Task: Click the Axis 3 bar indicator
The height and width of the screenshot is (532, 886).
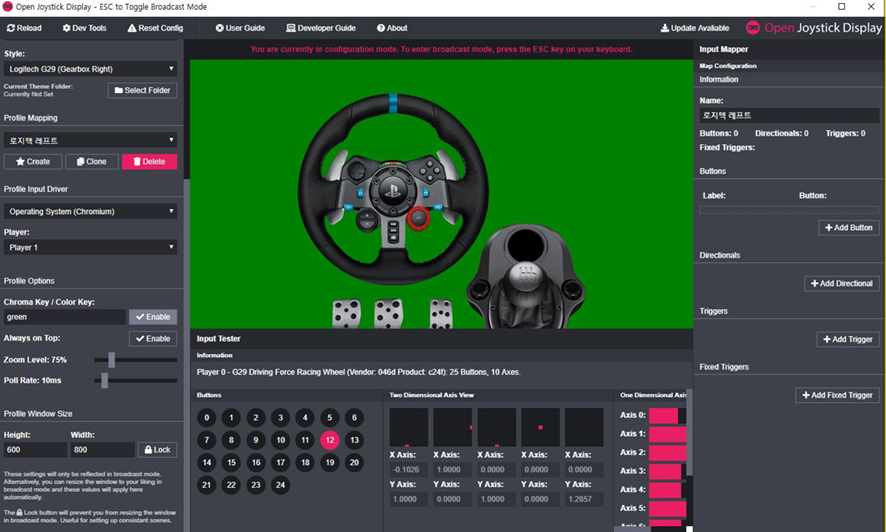Action: click(x=667, y=471)
